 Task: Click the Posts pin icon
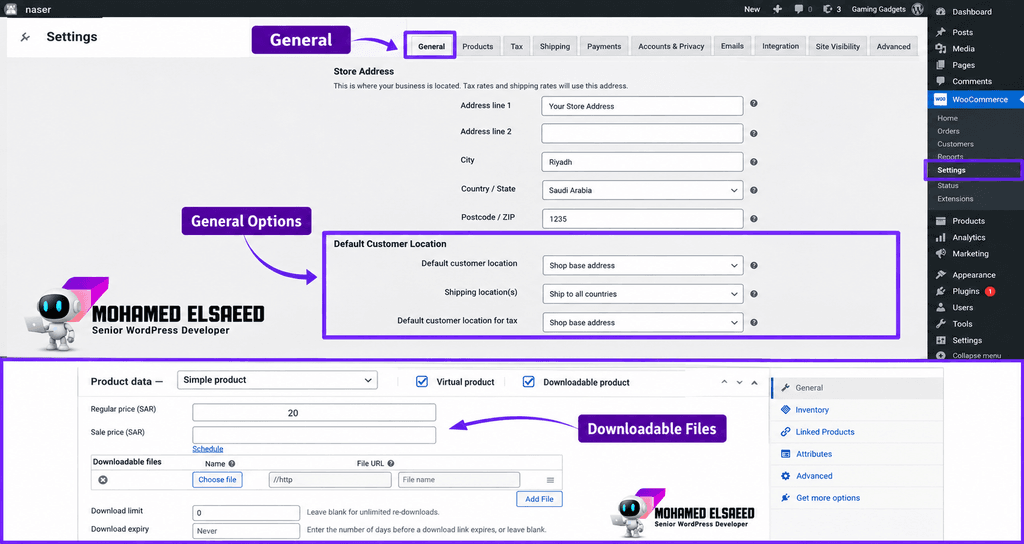[940, 32]
